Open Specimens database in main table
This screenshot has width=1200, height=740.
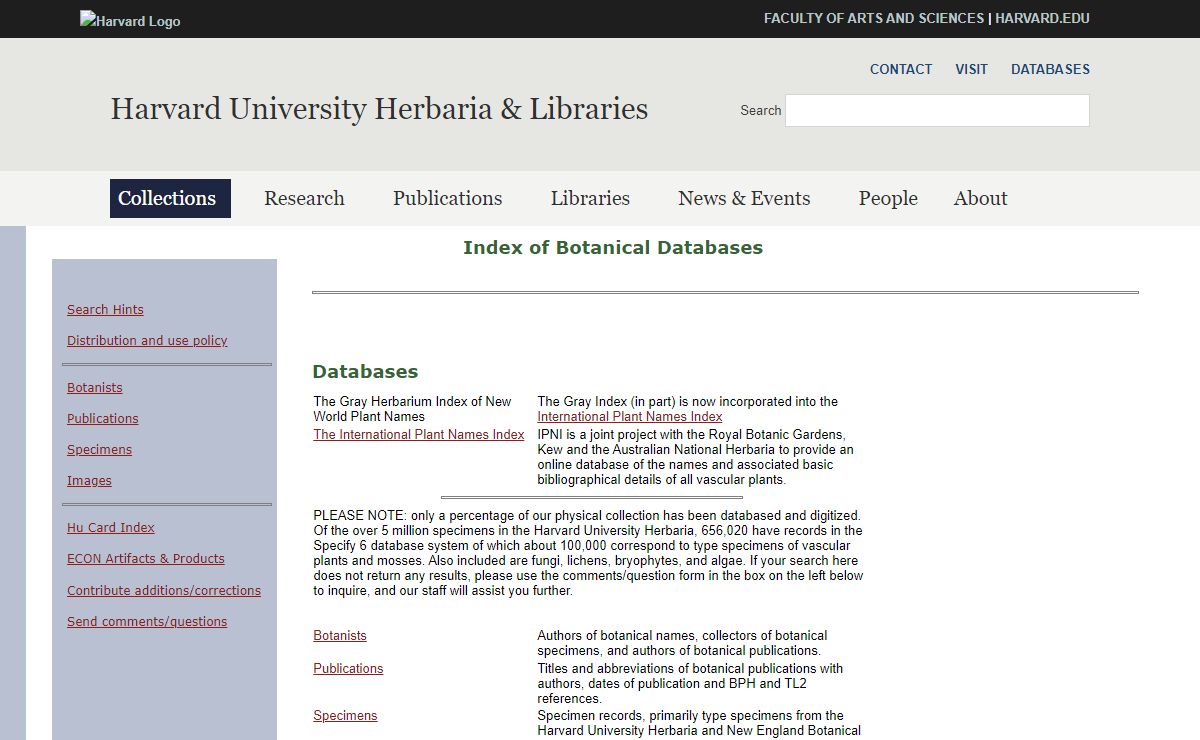(345, 715)
